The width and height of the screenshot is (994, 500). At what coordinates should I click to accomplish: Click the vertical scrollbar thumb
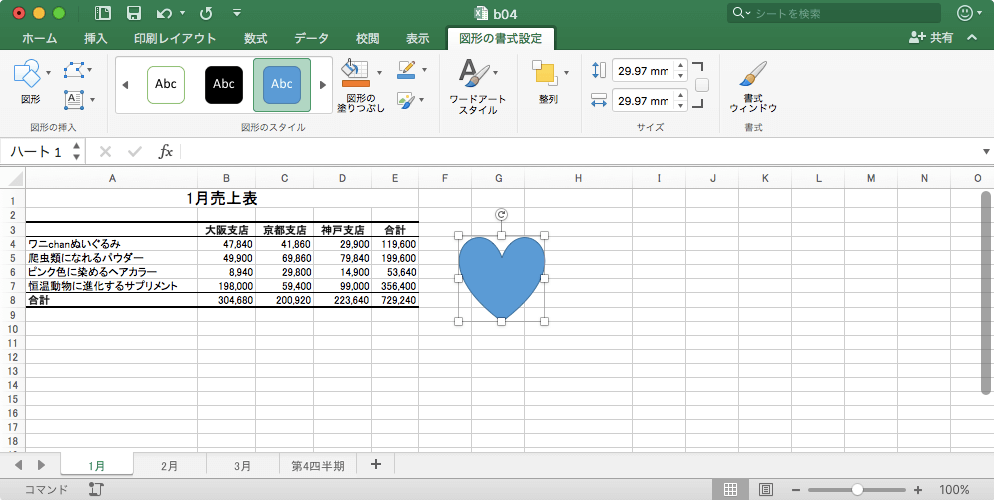[x=986, y=292]
